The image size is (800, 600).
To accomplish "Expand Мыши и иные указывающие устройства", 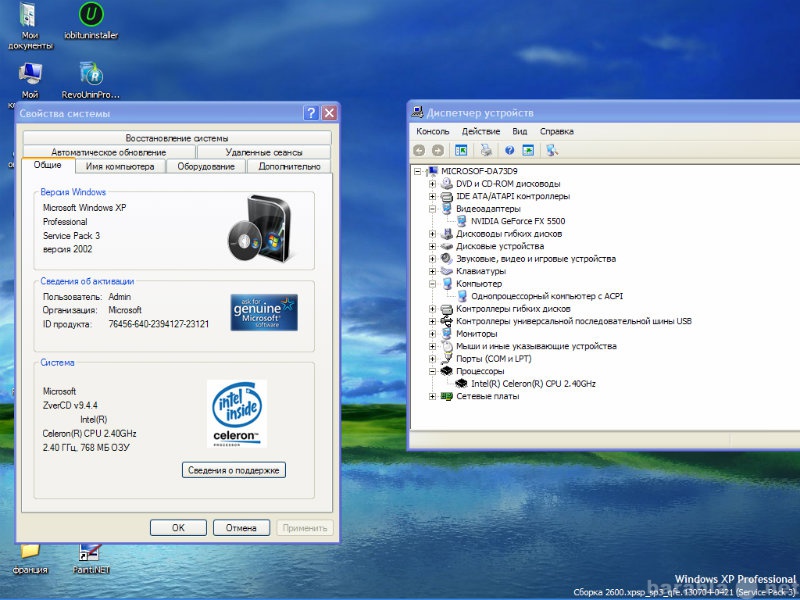I will [x=432, y=346].
